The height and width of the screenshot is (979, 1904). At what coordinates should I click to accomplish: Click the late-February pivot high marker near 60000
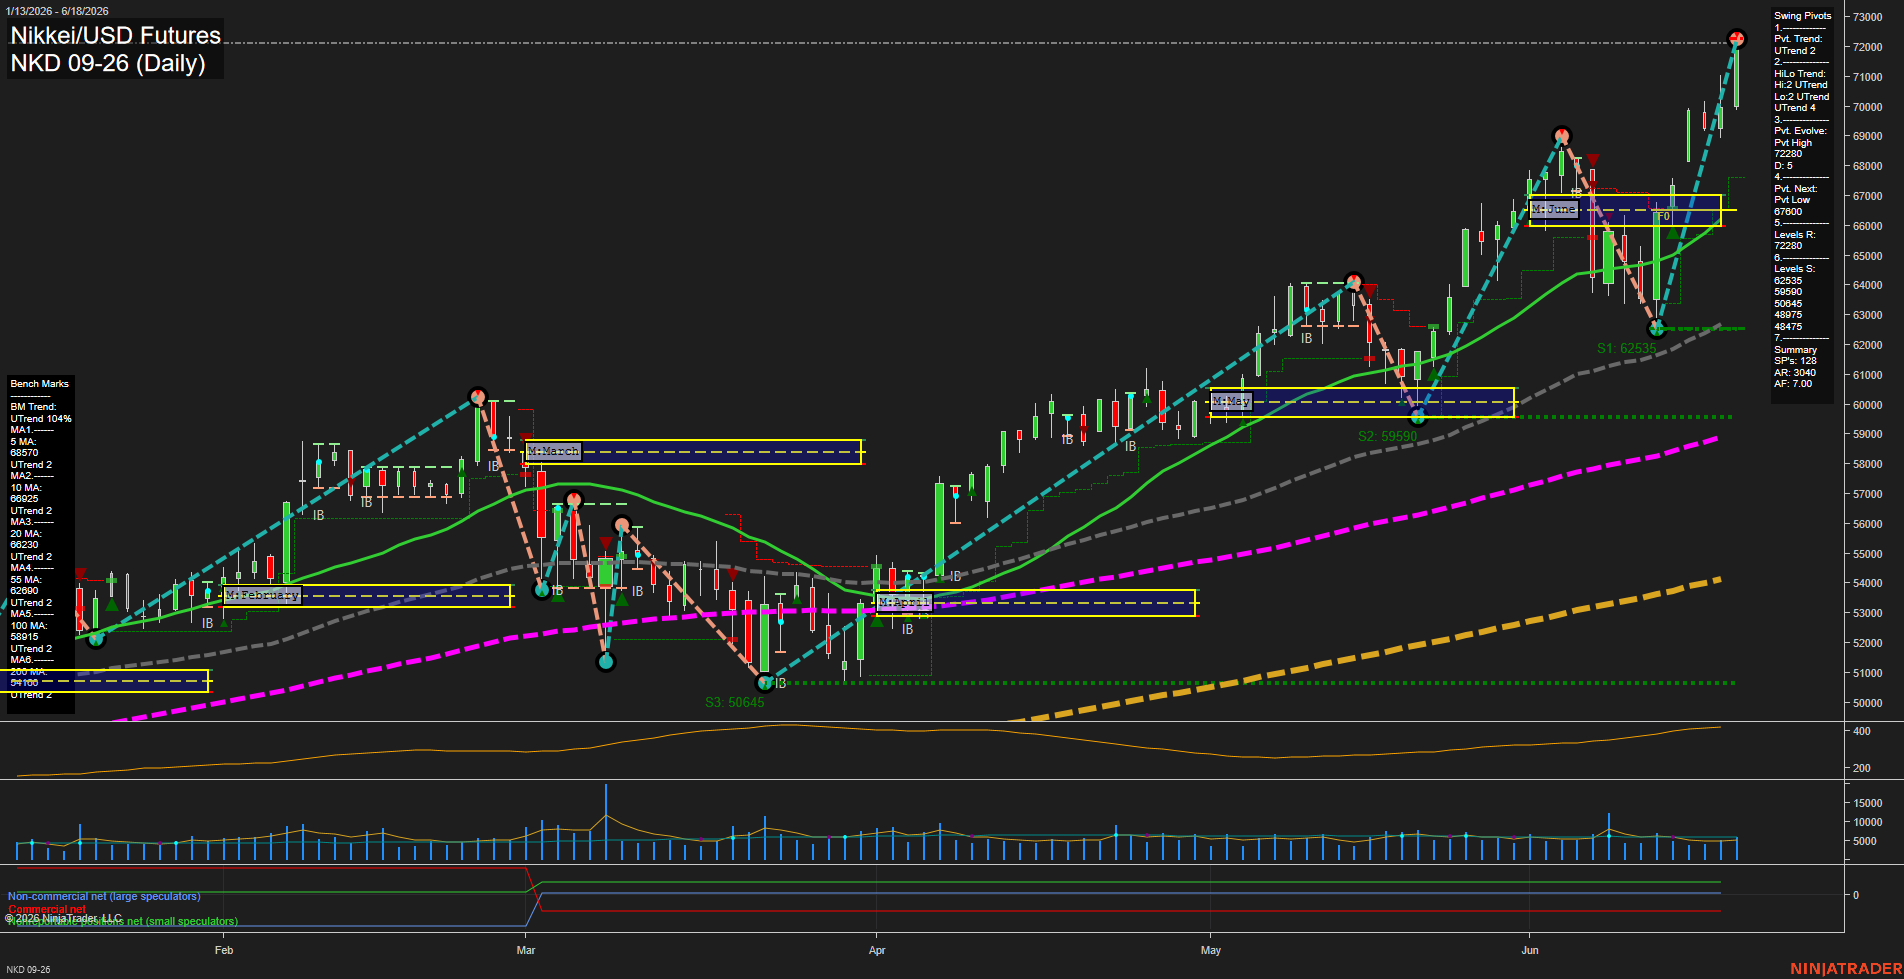tap(478, 396)
